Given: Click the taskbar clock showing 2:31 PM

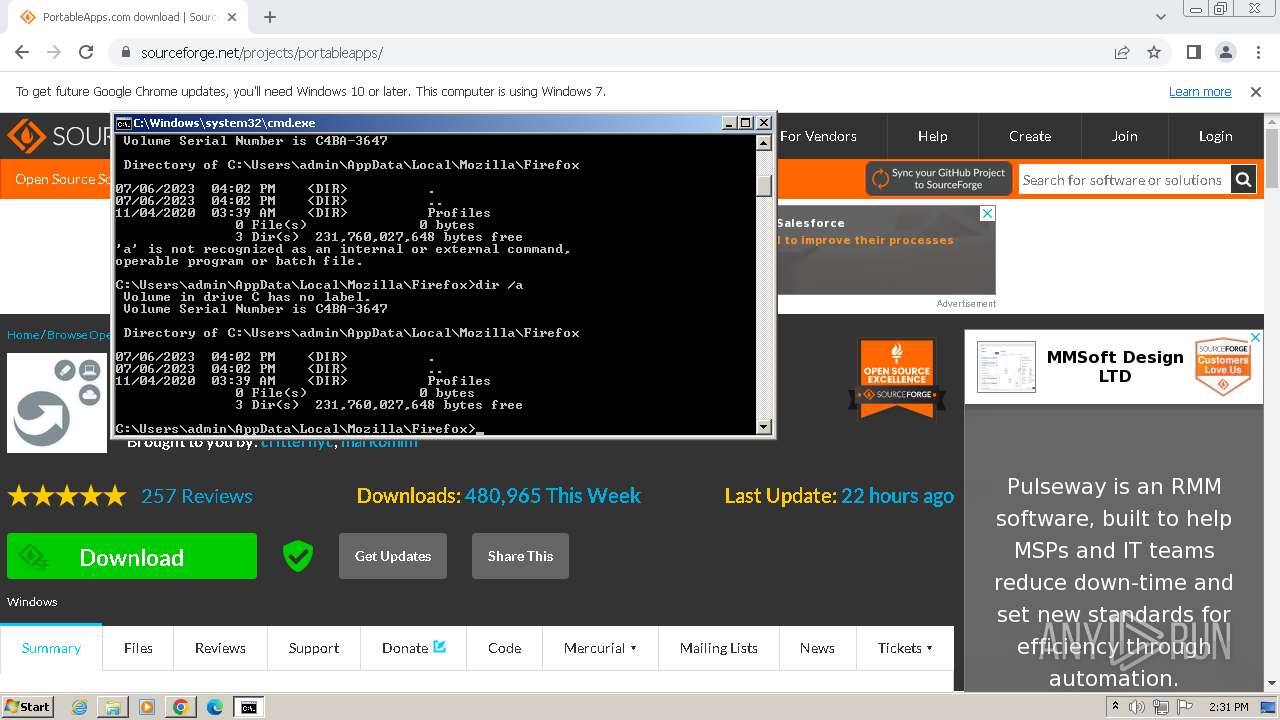Looking at the screenshot, I should coord(1228,707).
